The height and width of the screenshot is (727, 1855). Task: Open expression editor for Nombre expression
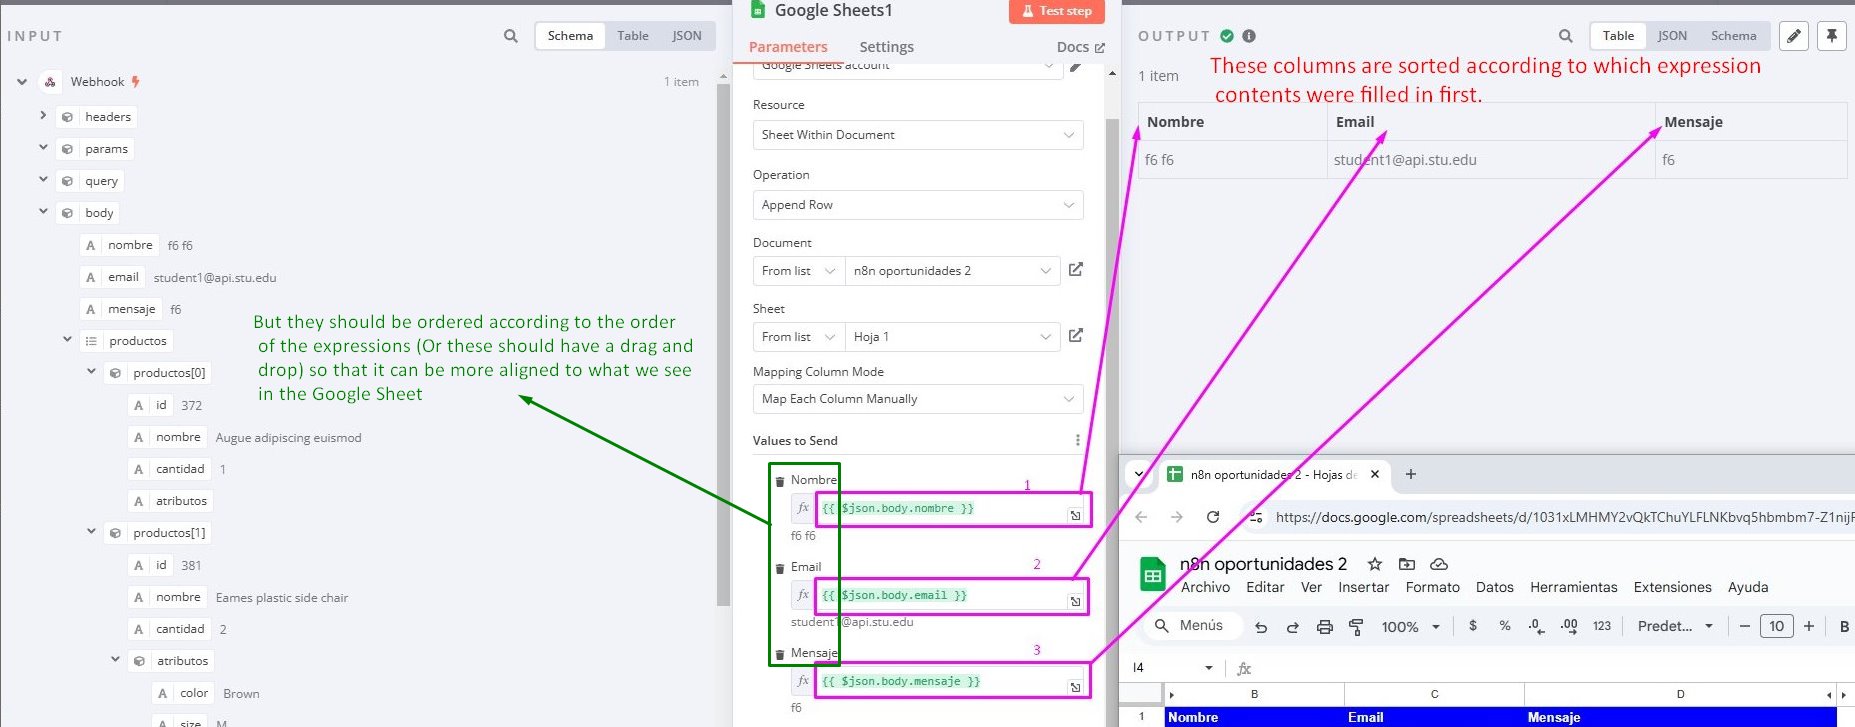pyautogui.click(x=1075, y=515)
